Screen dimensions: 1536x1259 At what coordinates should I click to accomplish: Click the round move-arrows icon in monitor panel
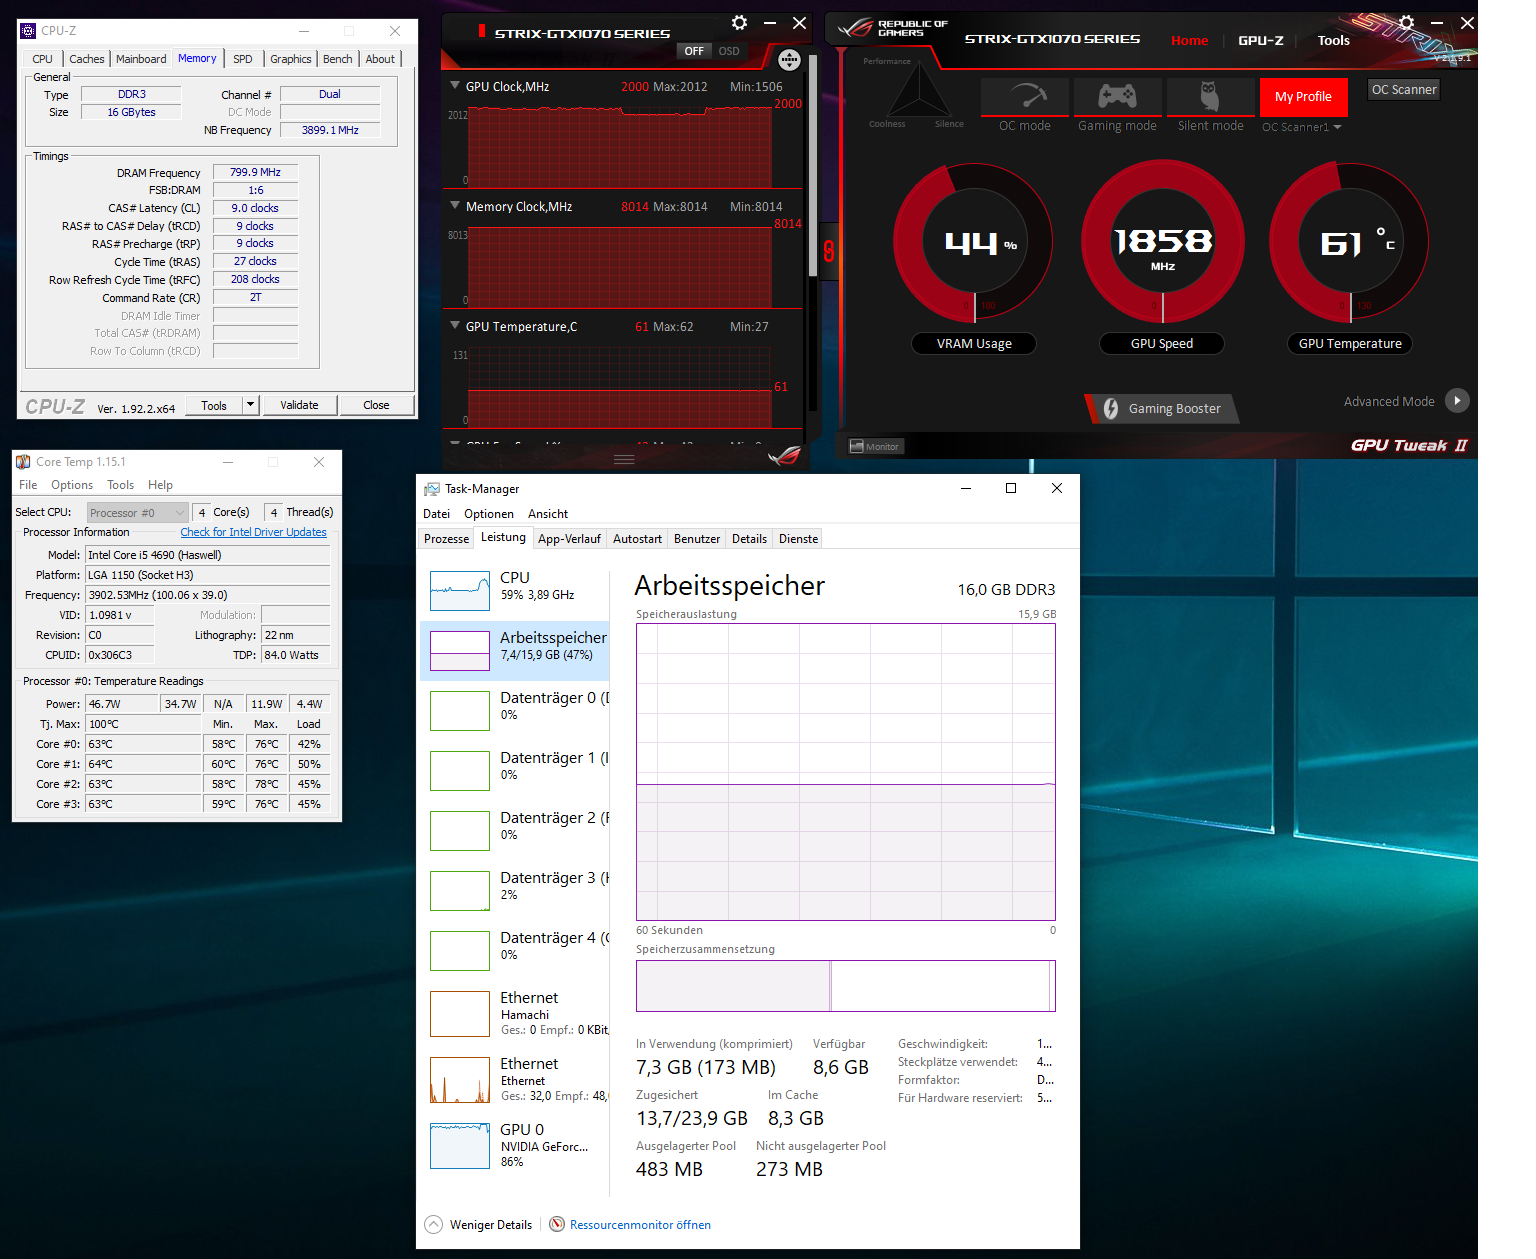[789, 60]
